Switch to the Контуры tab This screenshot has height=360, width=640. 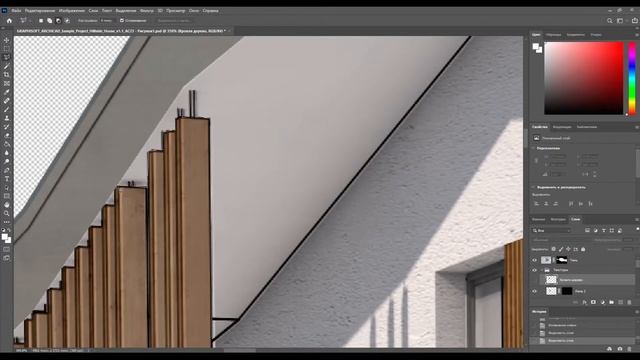[x=558, y=220]
